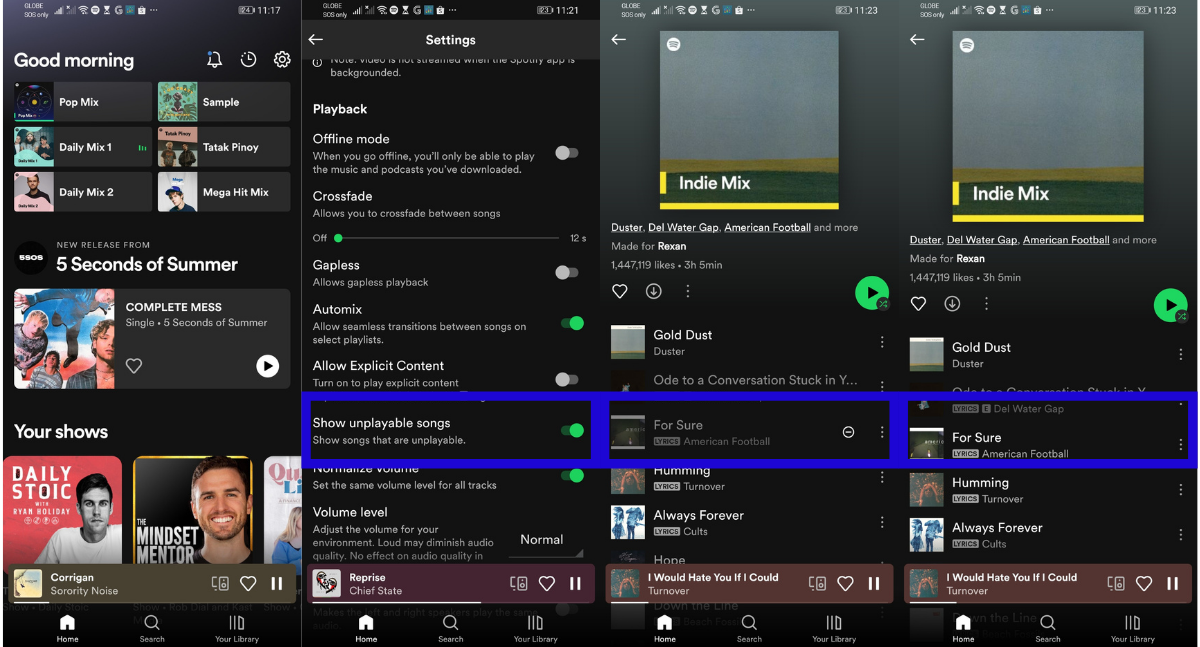The image size is (1200, 647).
Task: Enable Allow Explicit Content
Action: [x=567, y=379]
